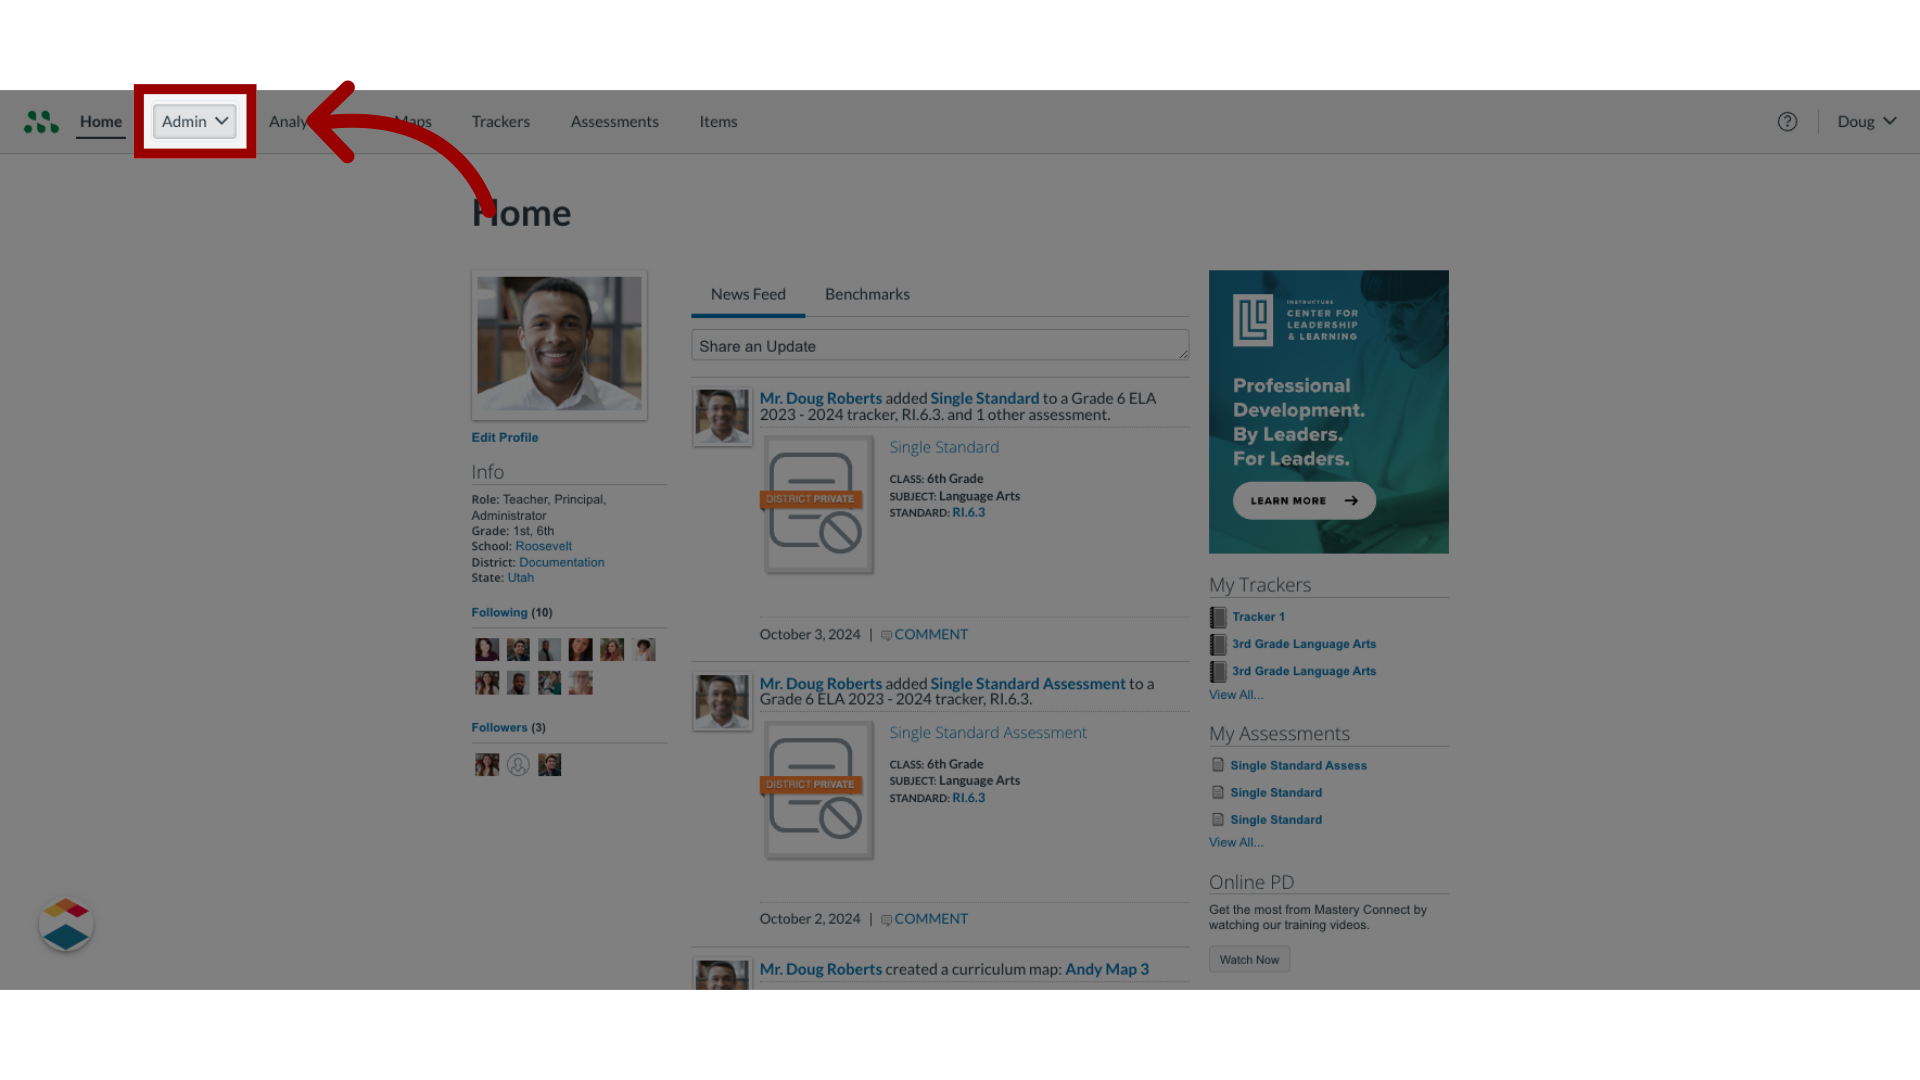The image size is (1920, 1080).
Task: Expand the Items menu option
Action: pos(716,121)
